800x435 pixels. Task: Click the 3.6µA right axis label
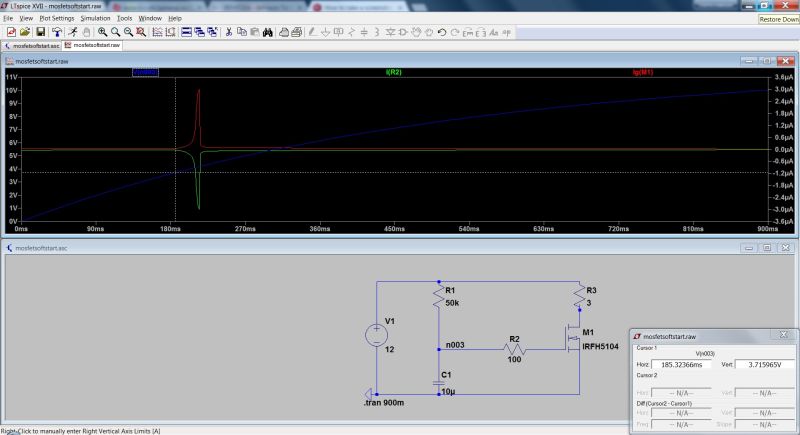coord(784,77)
